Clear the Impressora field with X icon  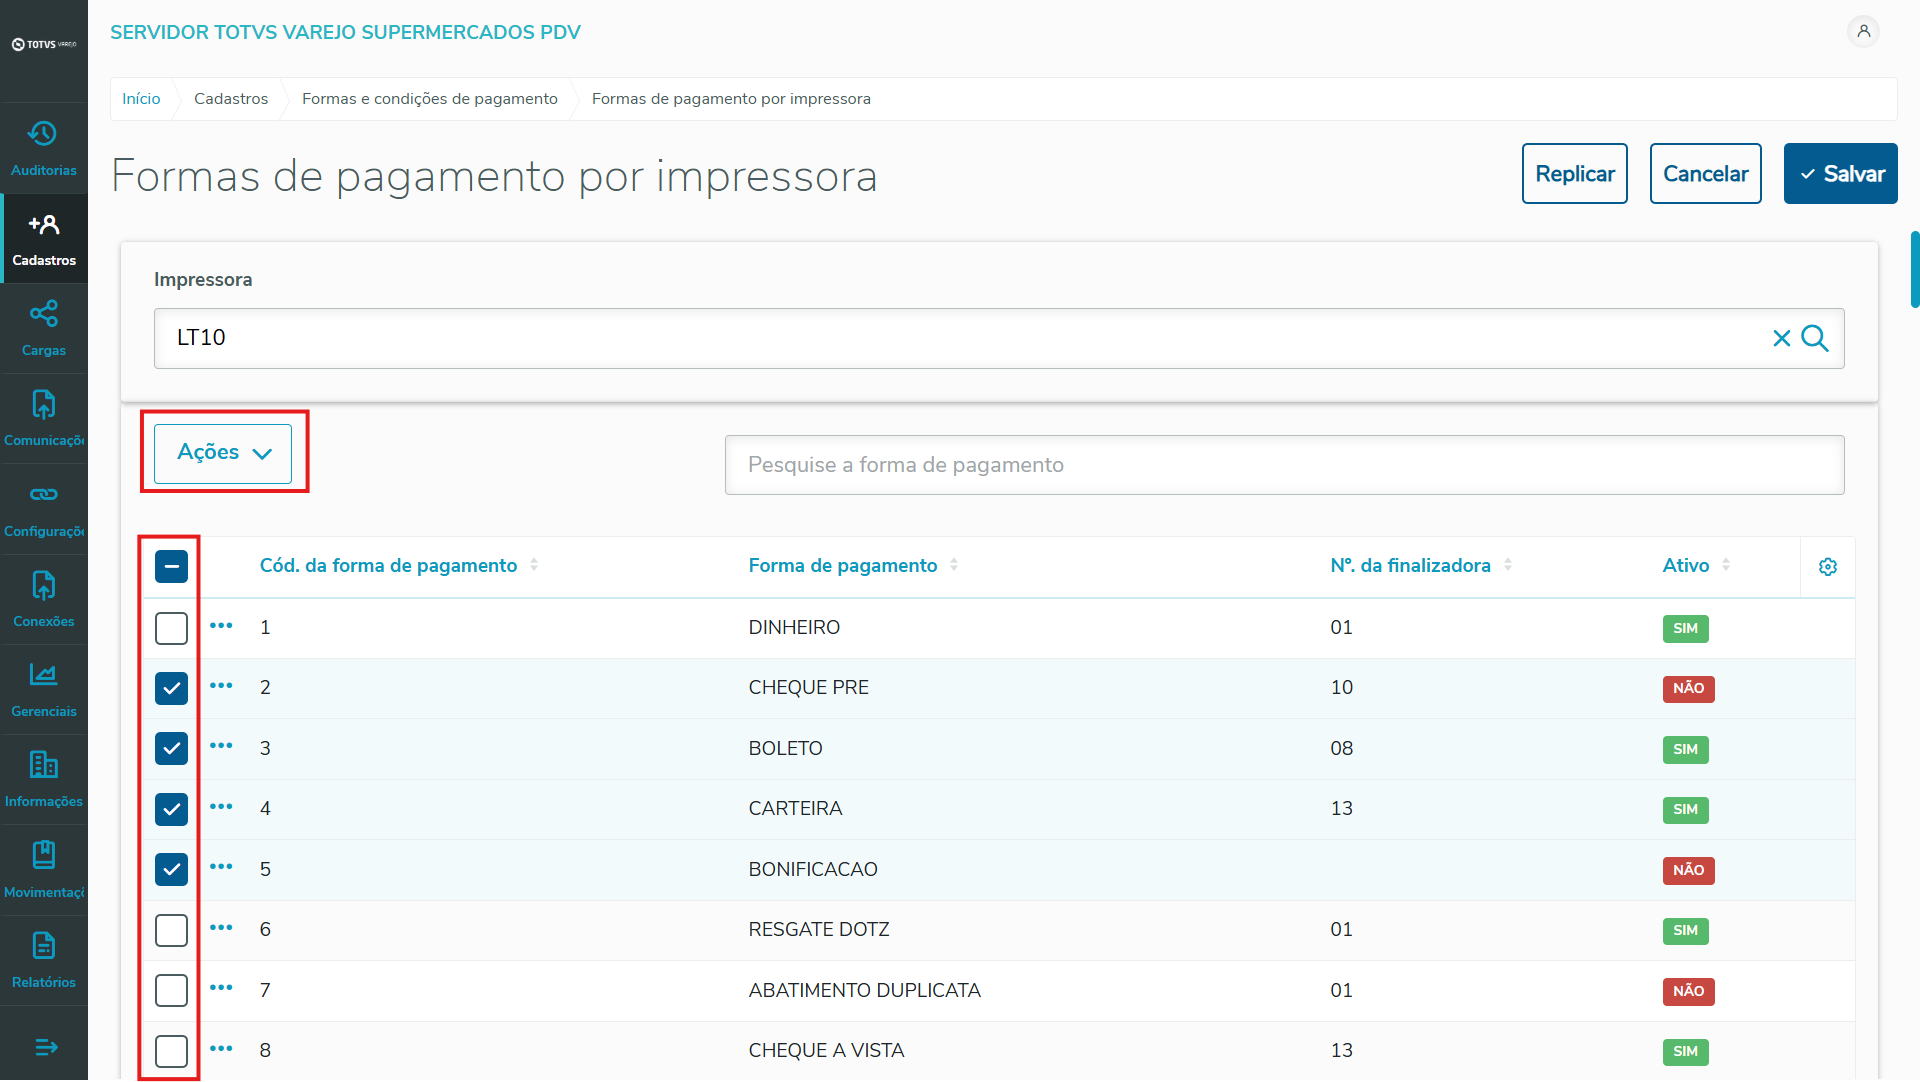point(1781,339)
